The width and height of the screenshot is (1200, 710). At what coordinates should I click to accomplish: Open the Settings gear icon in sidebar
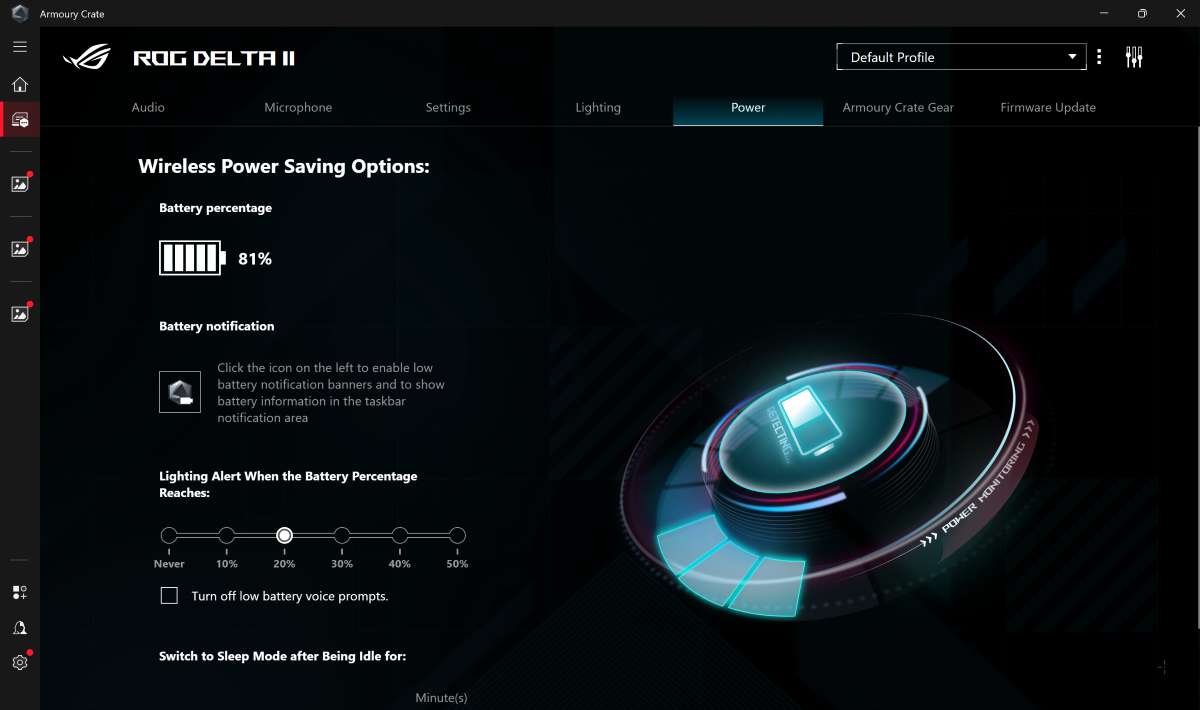[20, 662]
